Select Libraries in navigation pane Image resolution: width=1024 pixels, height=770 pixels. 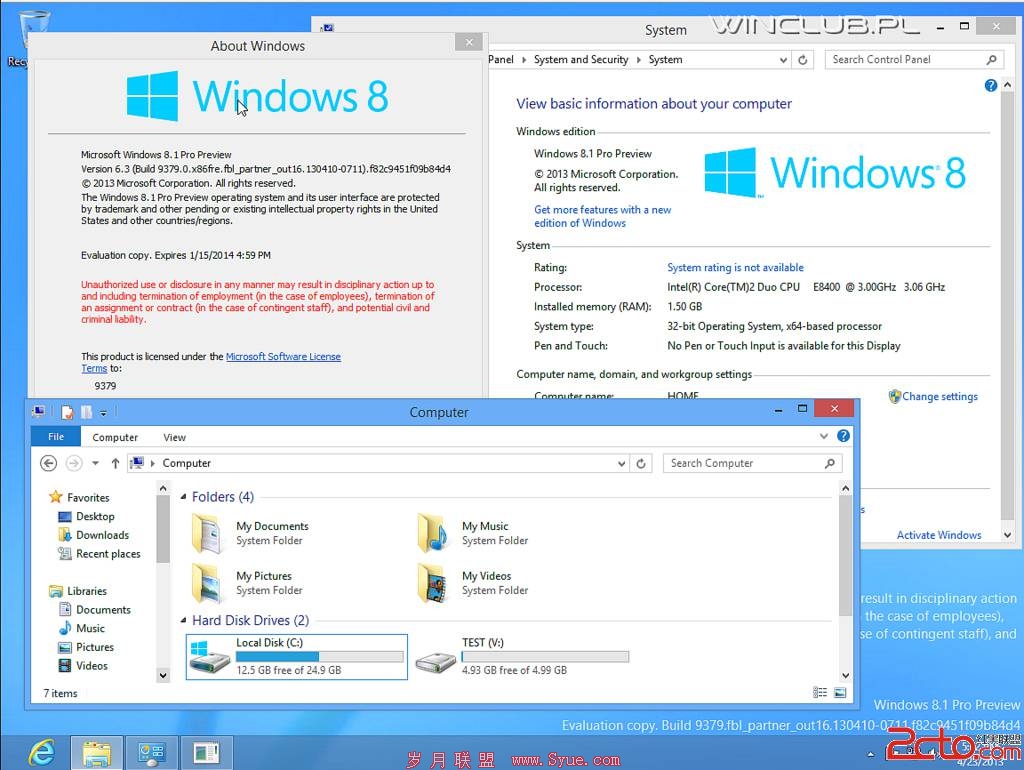86,591
